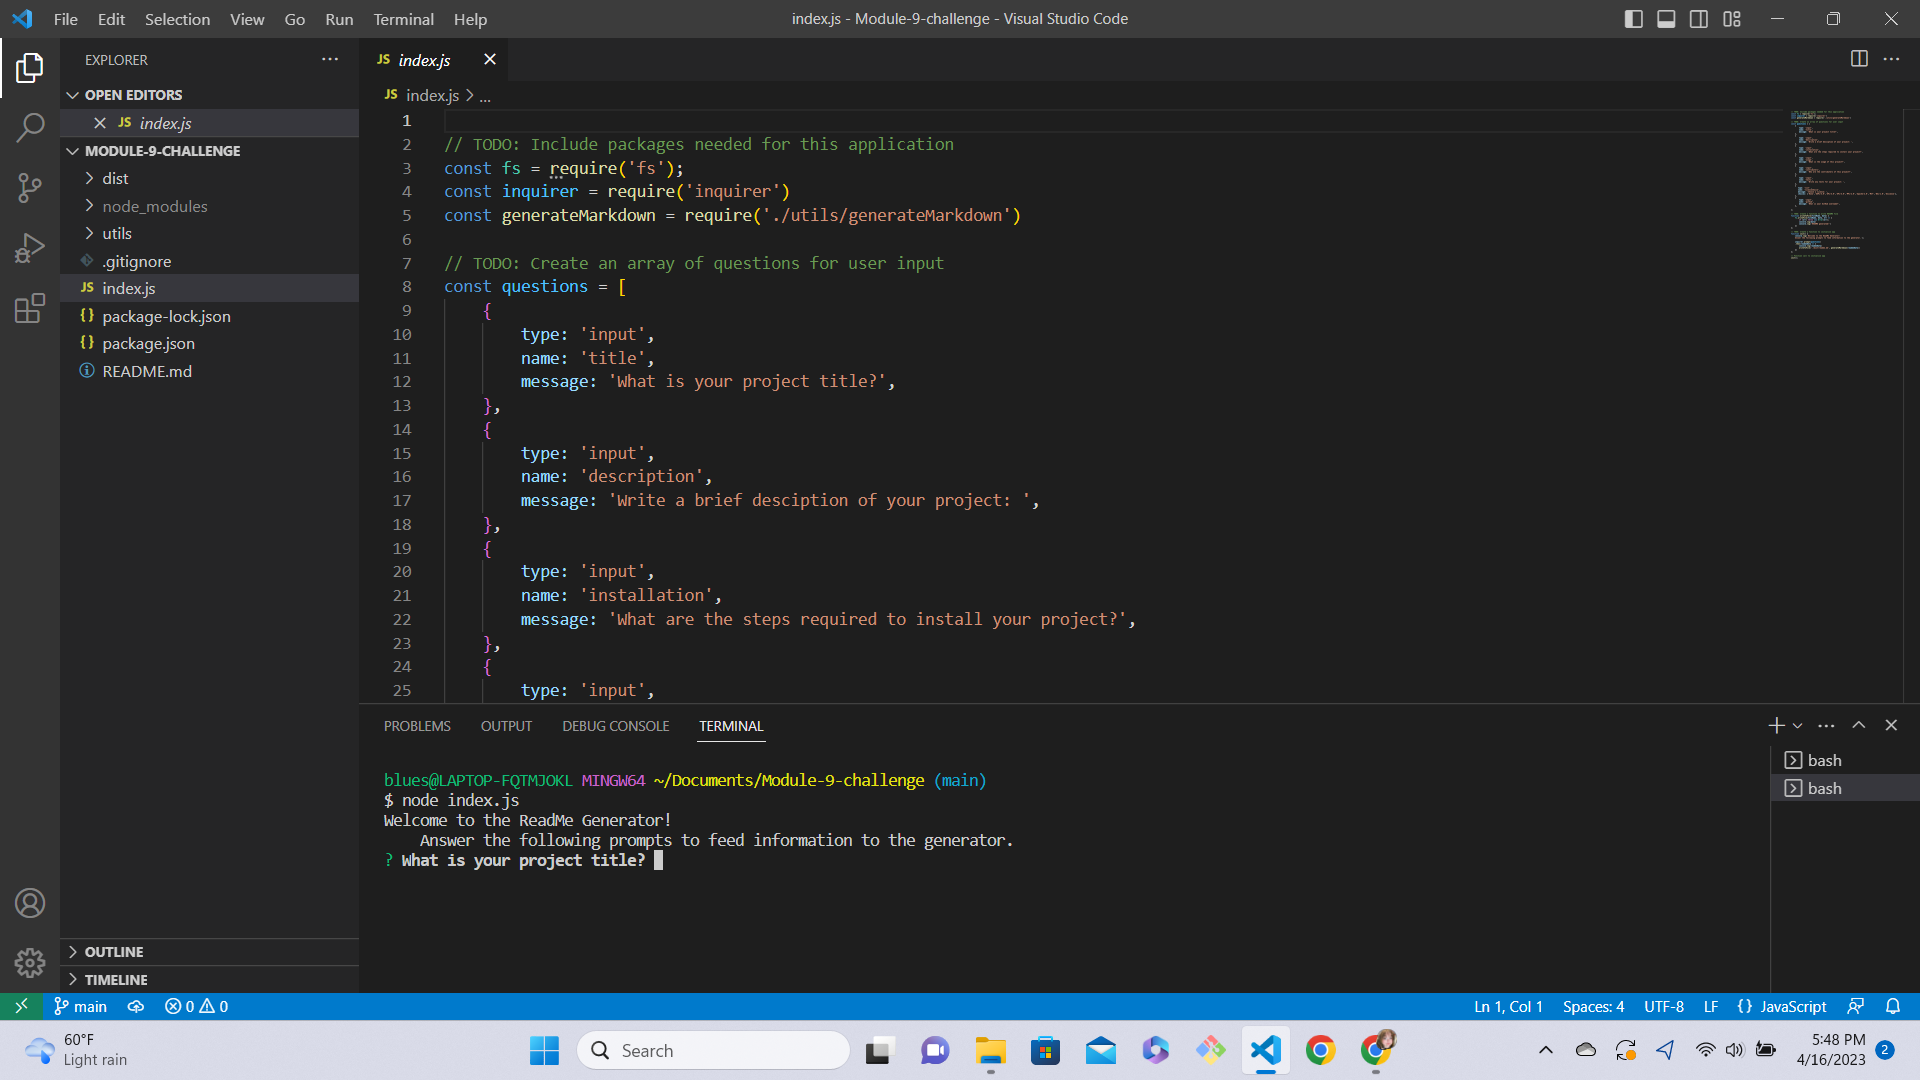Image resolution: width=1920 pixels, height=1080 pixels.
Task: Open notifications from the status bar bell
Action: point(1893,1006)
